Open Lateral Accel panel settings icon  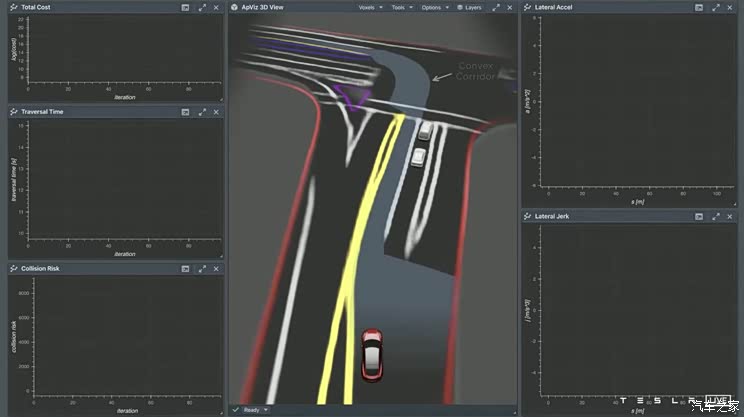[x=699, y=7]
